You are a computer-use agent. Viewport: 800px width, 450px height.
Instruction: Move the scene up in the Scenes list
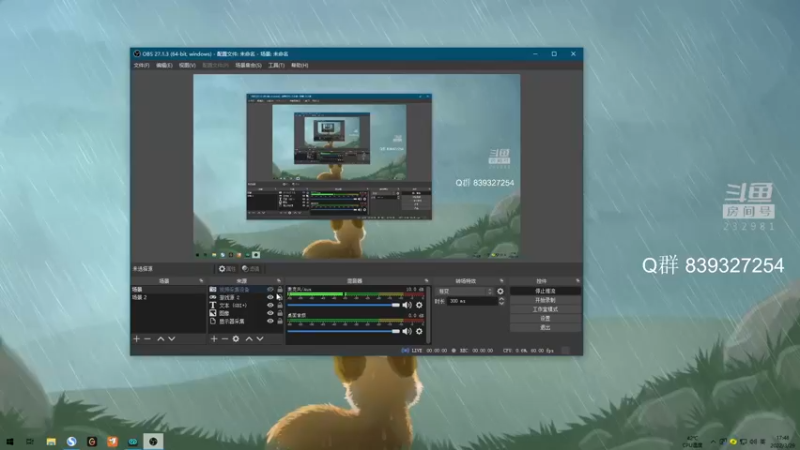tap(161, 339)
